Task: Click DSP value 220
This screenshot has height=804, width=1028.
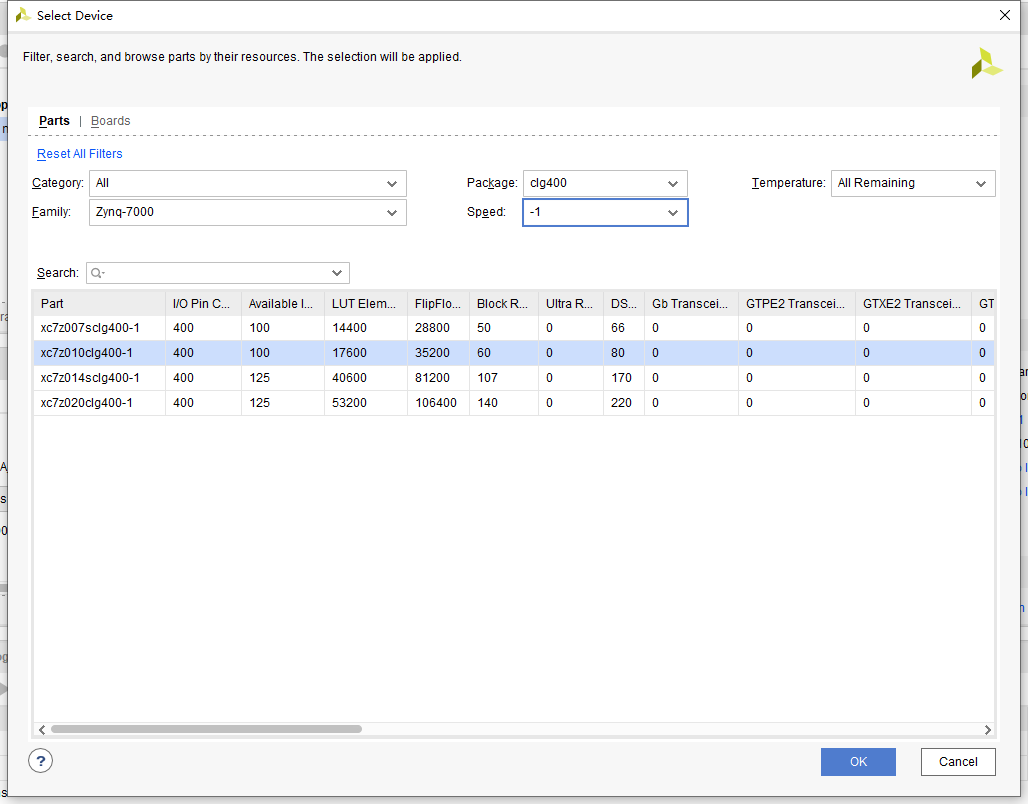Action: (x=621, y=403)
